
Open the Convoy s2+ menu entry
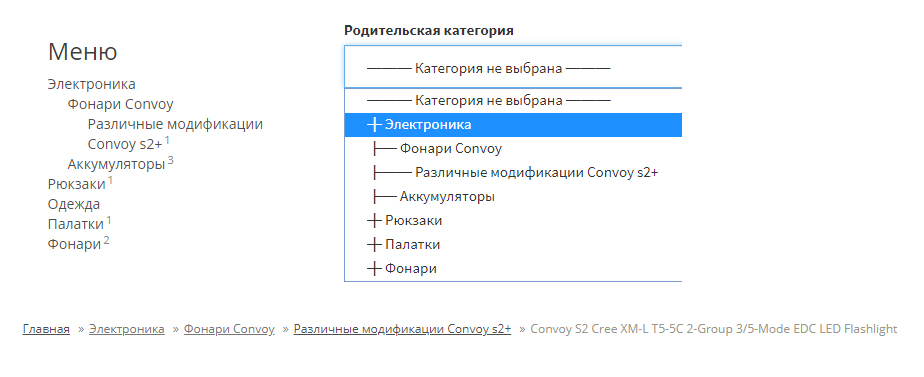125,144
